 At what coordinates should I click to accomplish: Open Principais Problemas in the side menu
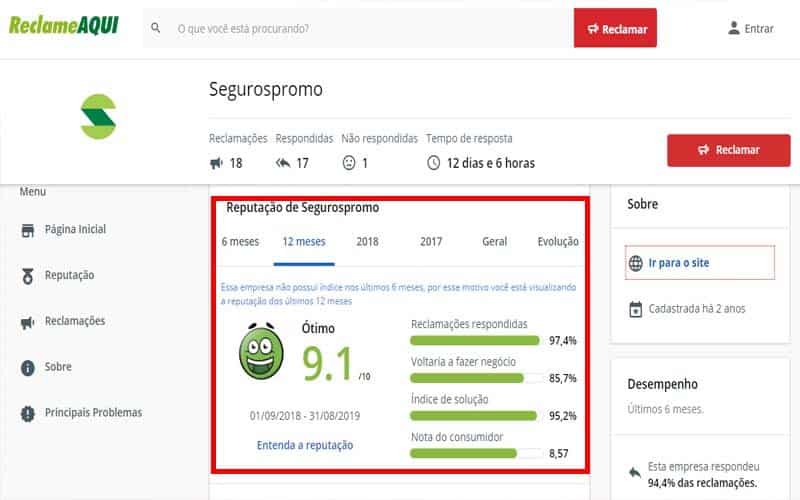click(93, 412)
